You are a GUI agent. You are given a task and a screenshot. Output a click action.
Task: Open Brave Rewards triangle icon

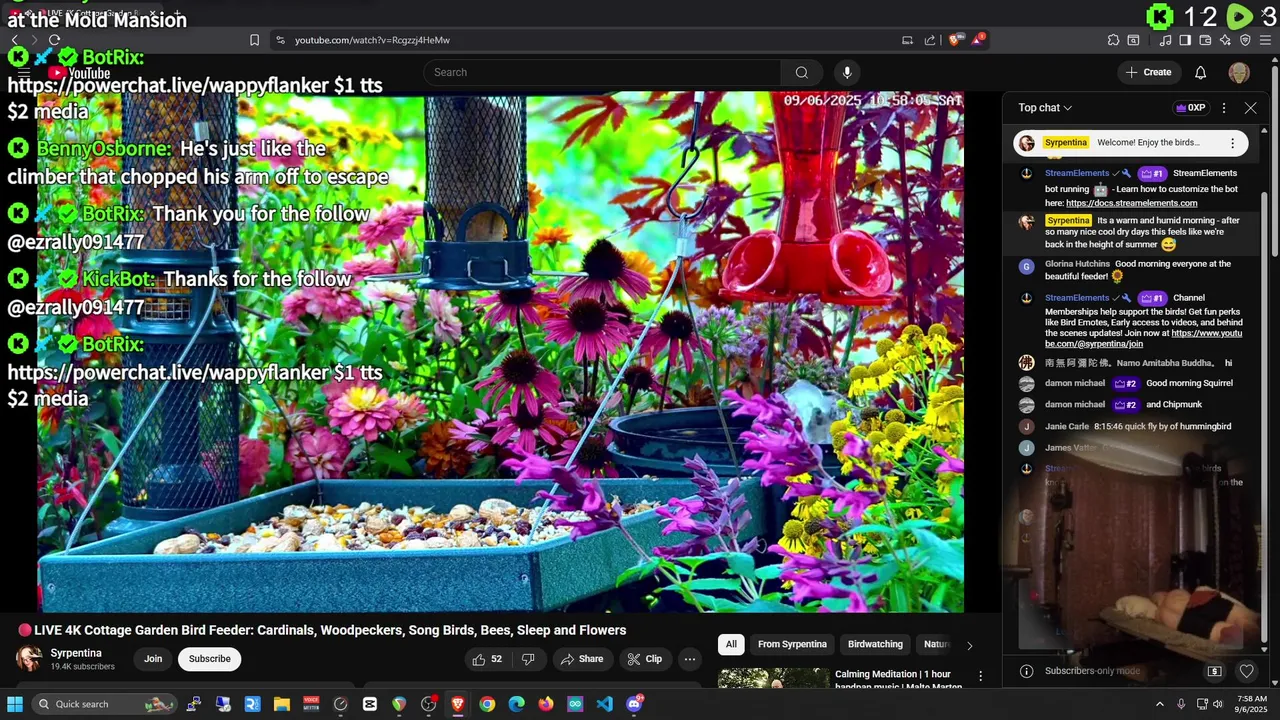point(979,40)
